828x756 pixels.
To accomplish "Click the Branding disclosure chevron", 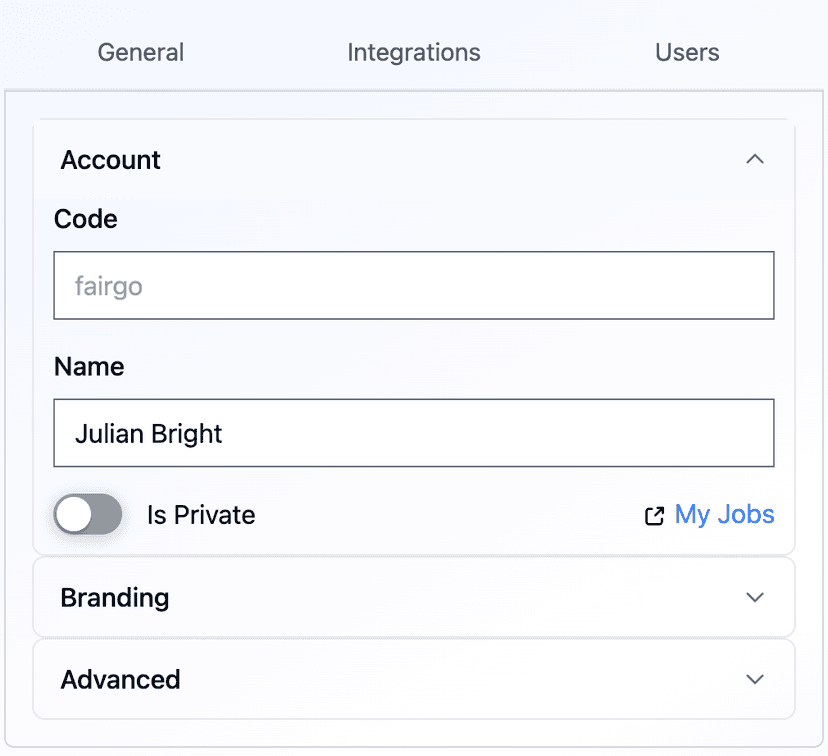I will [756, 597].
